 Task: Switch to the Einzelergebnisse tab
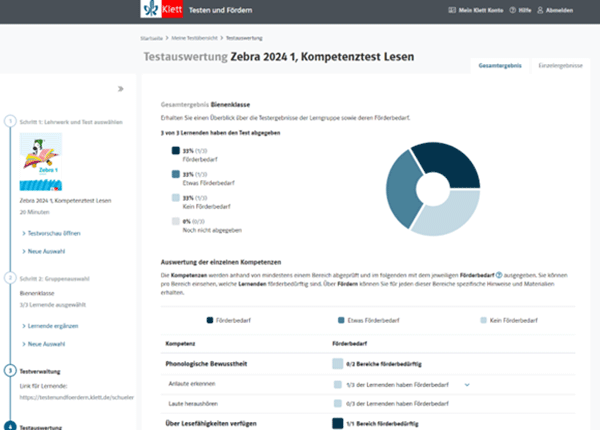pyautogui.click(x=560, y=66)
